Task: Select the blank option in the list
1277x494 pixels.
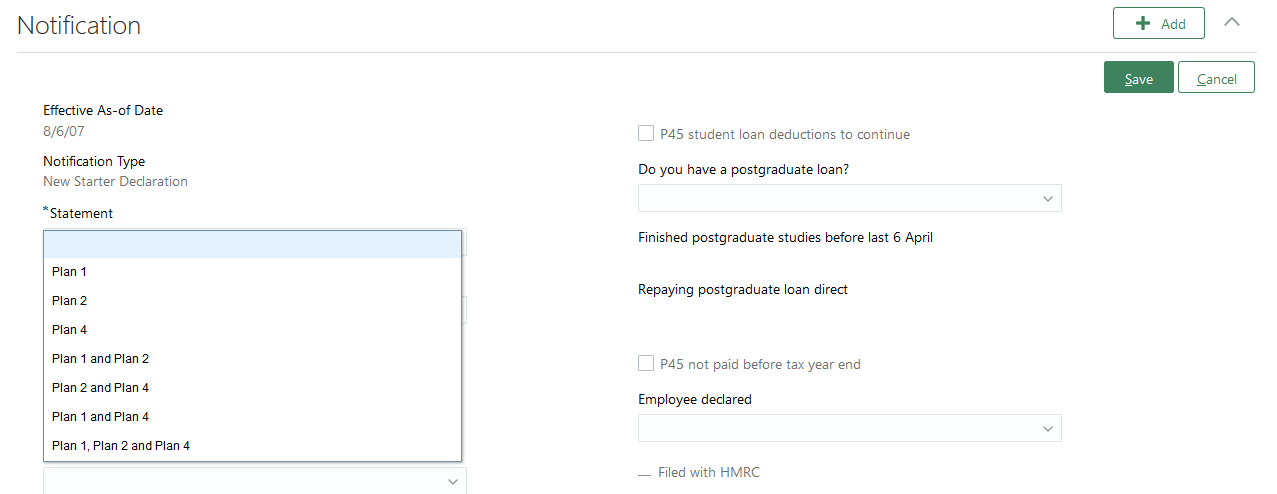Action: [252, 244]
